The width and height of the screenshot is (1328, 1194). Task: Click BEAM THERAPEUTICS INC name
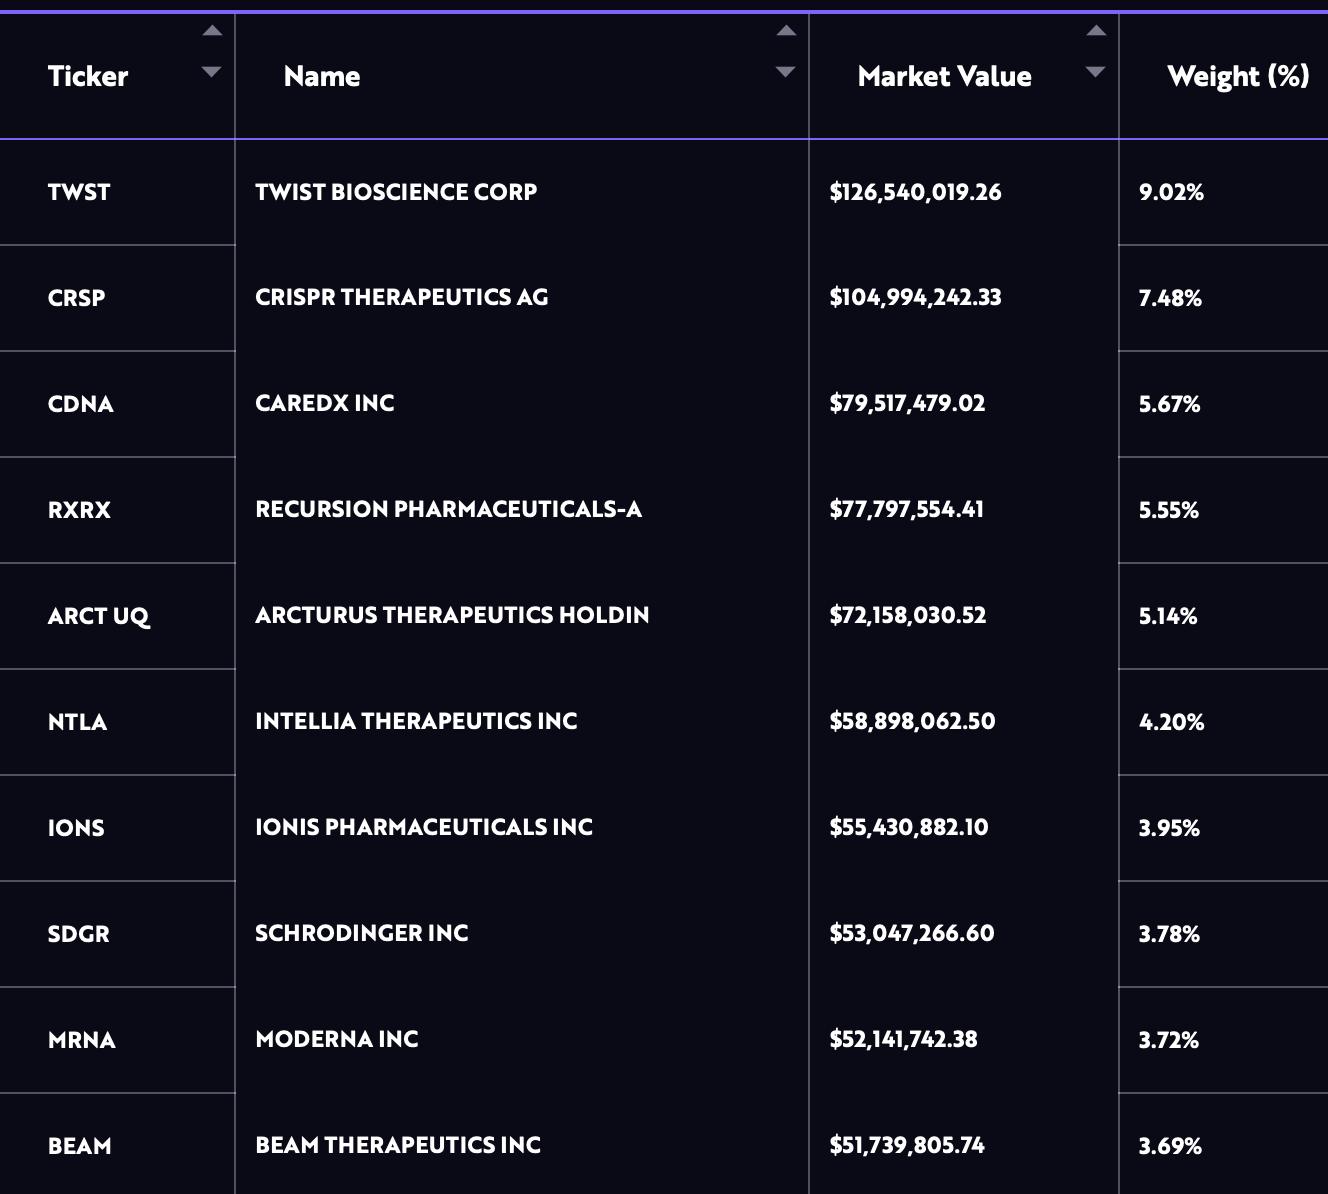click(x=398, y=1145)
